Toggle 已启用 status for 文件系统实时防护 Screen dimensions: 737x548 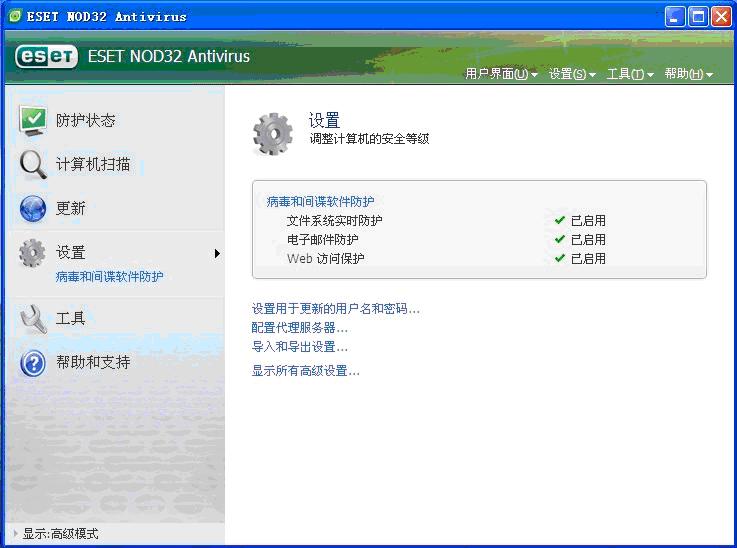588,220
